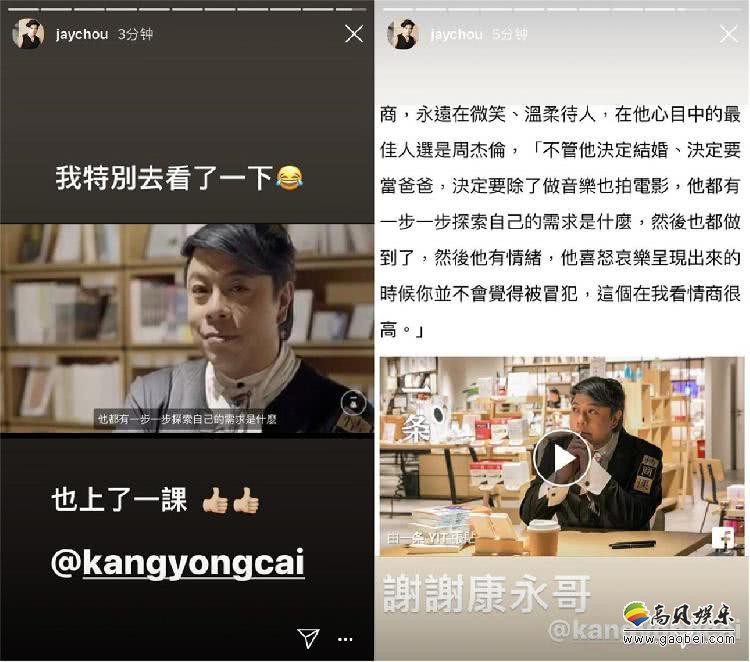Play the embedded bookstore video
This screenshot has height=662, width=750.
(562, 458)
